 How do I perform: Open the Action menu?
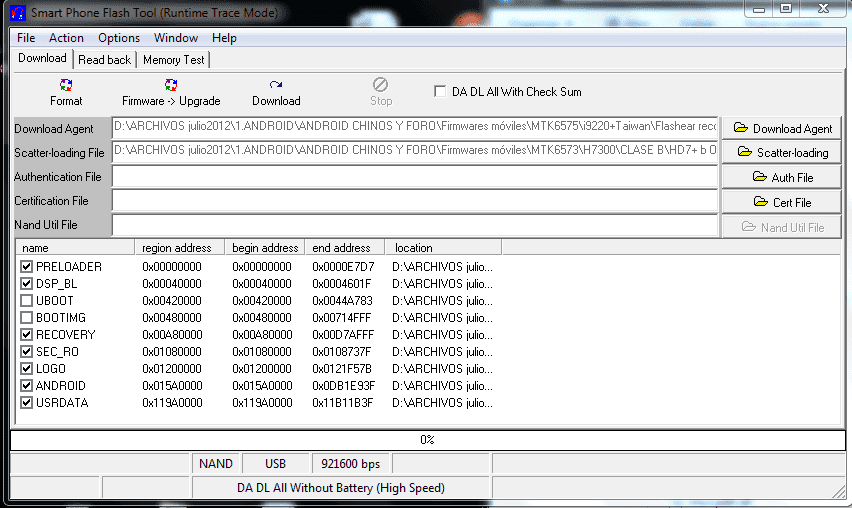(66, 38)
